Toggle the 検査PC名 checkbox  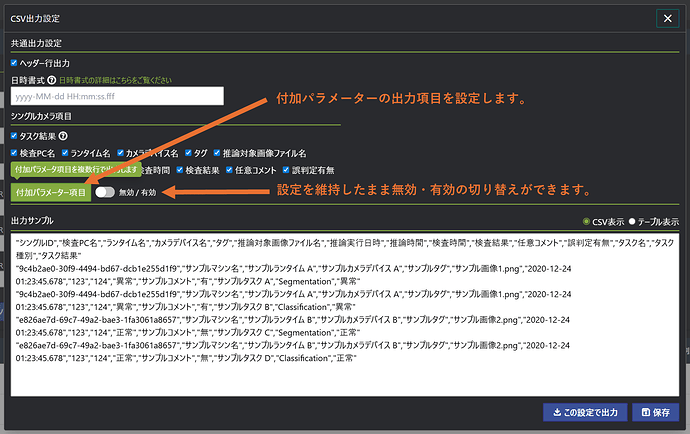(x=14, y=153)
